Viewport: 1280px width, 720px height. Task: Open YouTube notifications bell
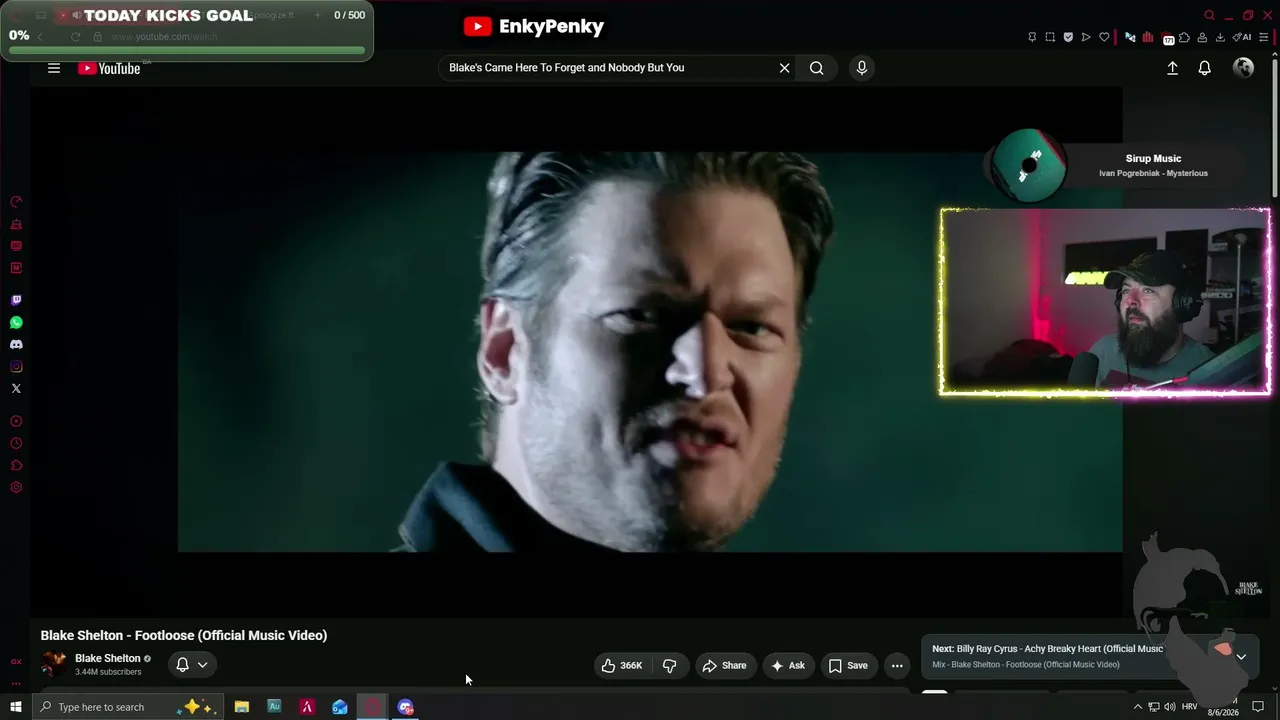pyautogui.click(x=1205, y=68)
